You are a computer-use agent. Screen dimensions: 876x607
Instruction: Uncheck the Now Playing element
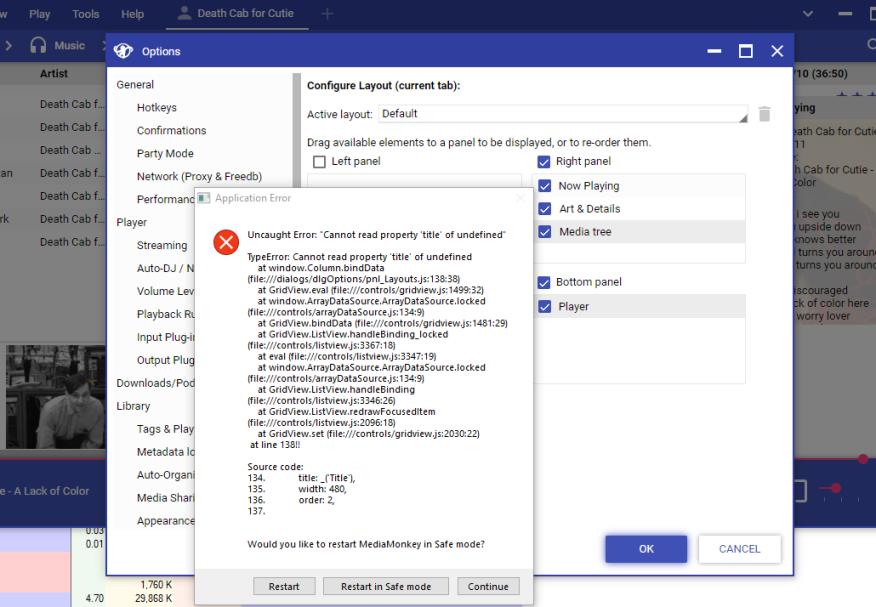[545, 186]
